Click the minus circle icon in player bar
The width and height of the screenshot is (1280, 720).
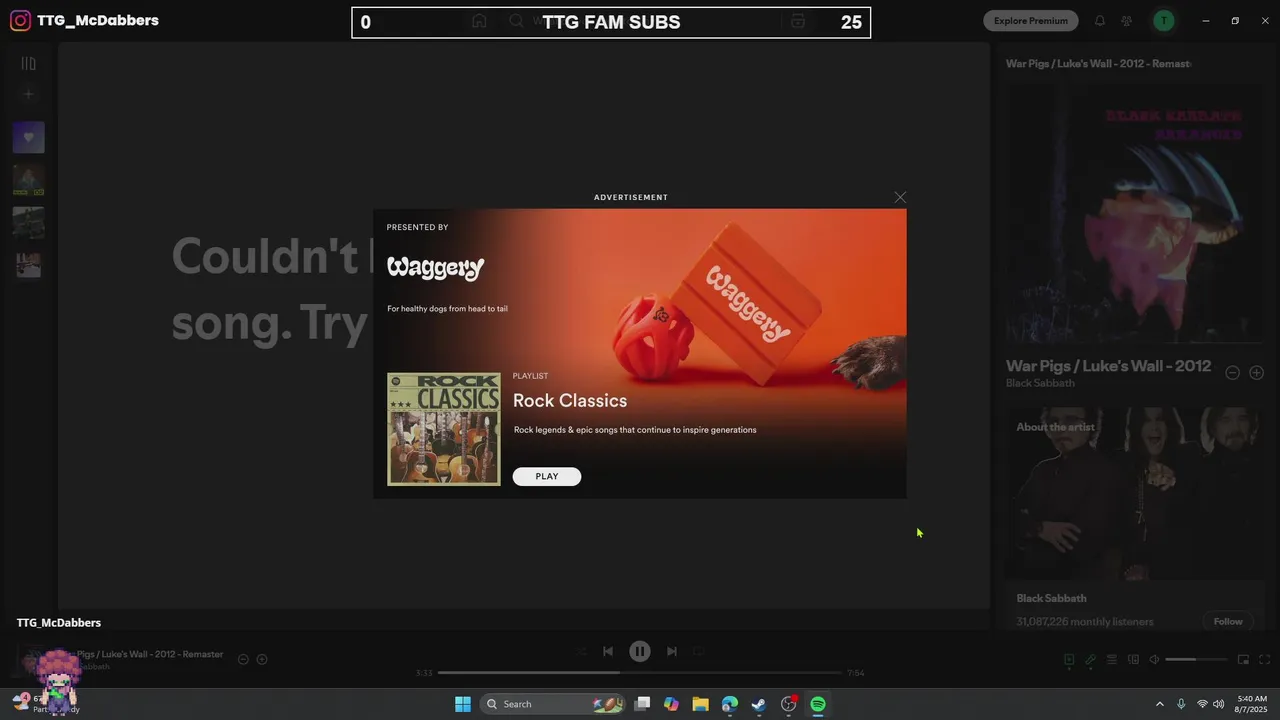tap(243, 659)
